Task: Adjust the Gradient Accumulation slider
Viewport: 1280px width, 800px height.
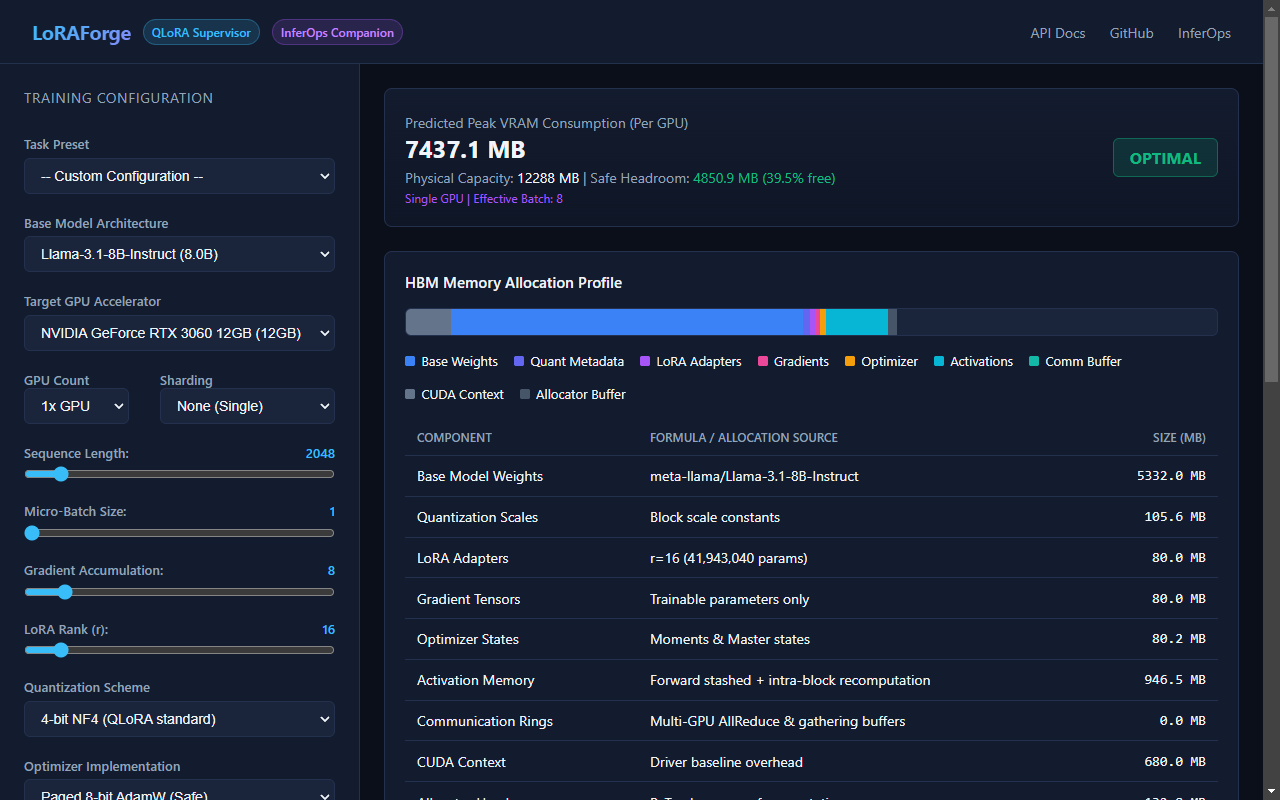Action: click(x=179, y=592)
